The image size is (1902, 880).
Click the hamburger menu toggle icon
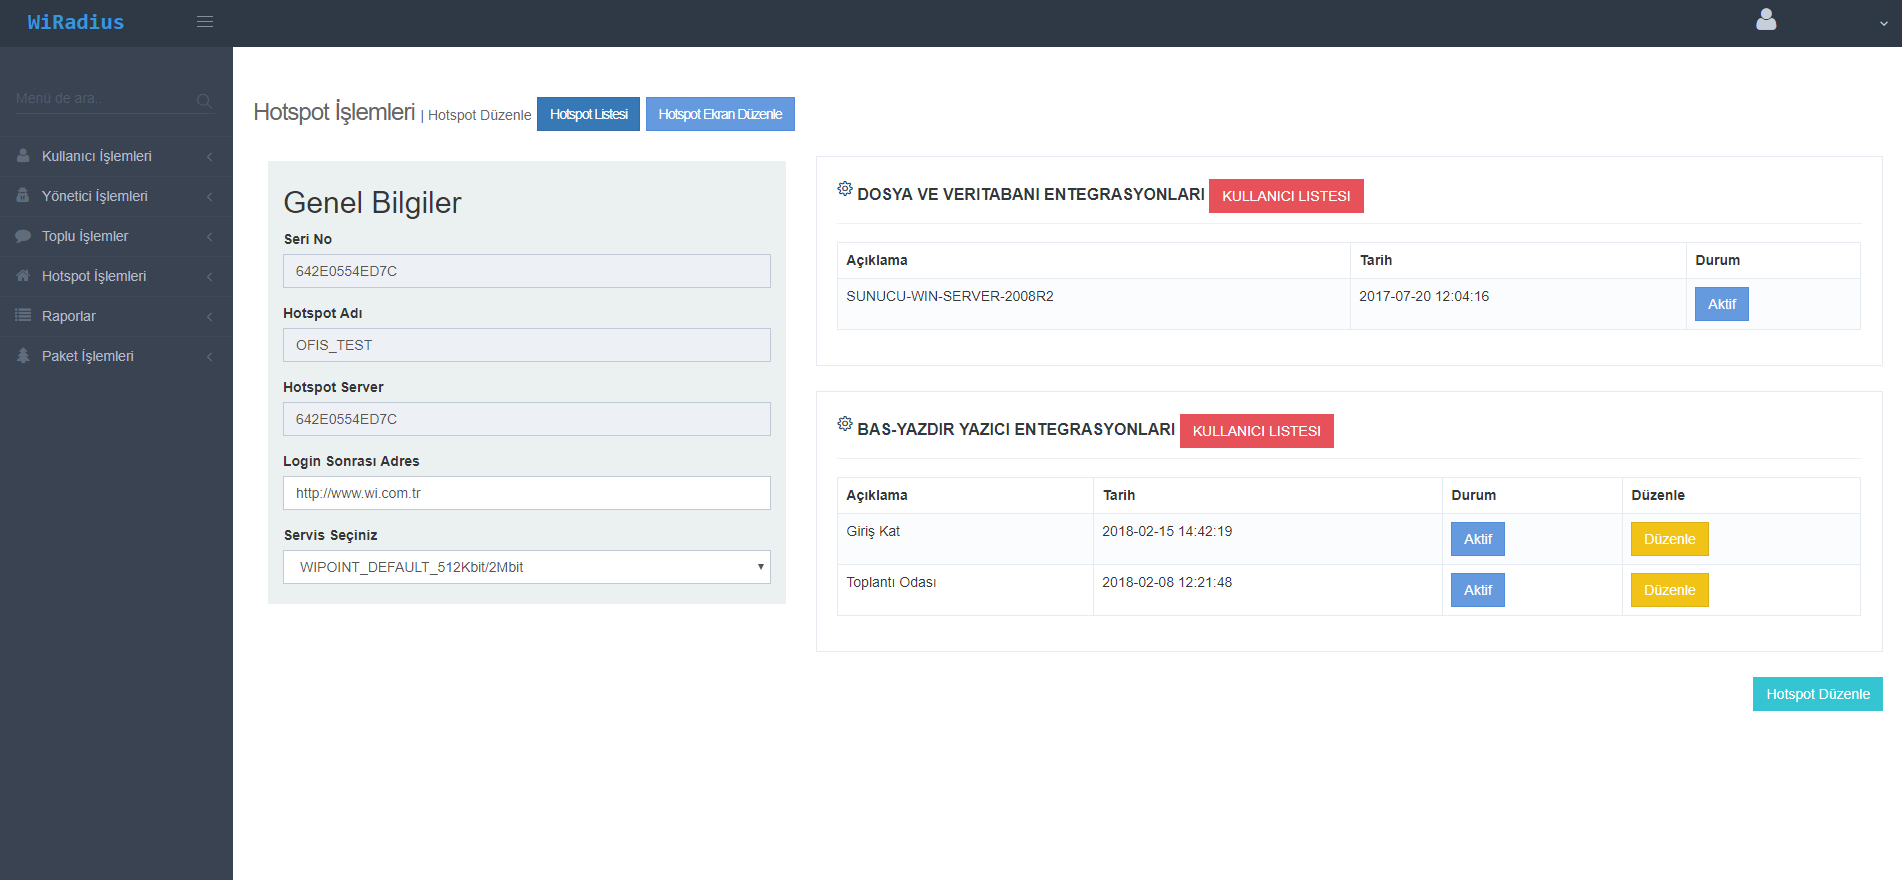[x=205, y=22]
